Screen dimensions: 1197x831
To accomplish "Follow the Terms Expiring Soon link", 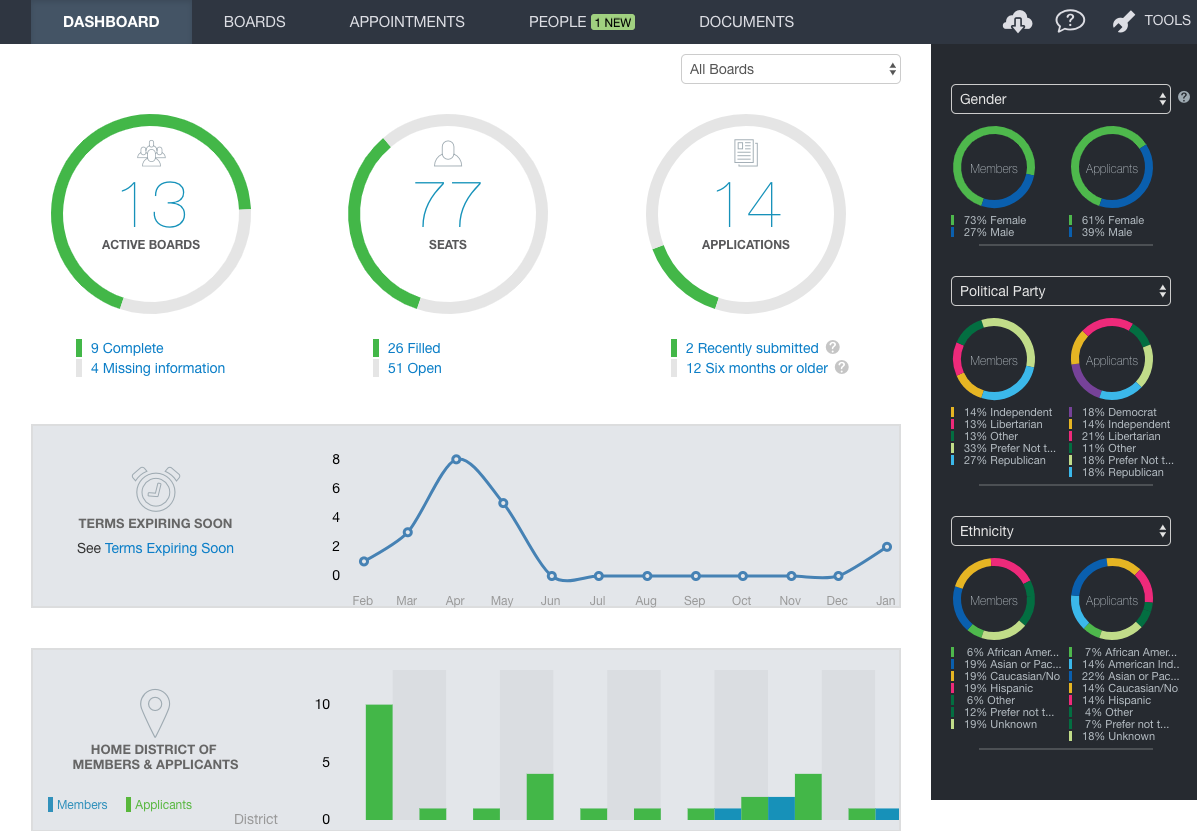I will 169,548.
